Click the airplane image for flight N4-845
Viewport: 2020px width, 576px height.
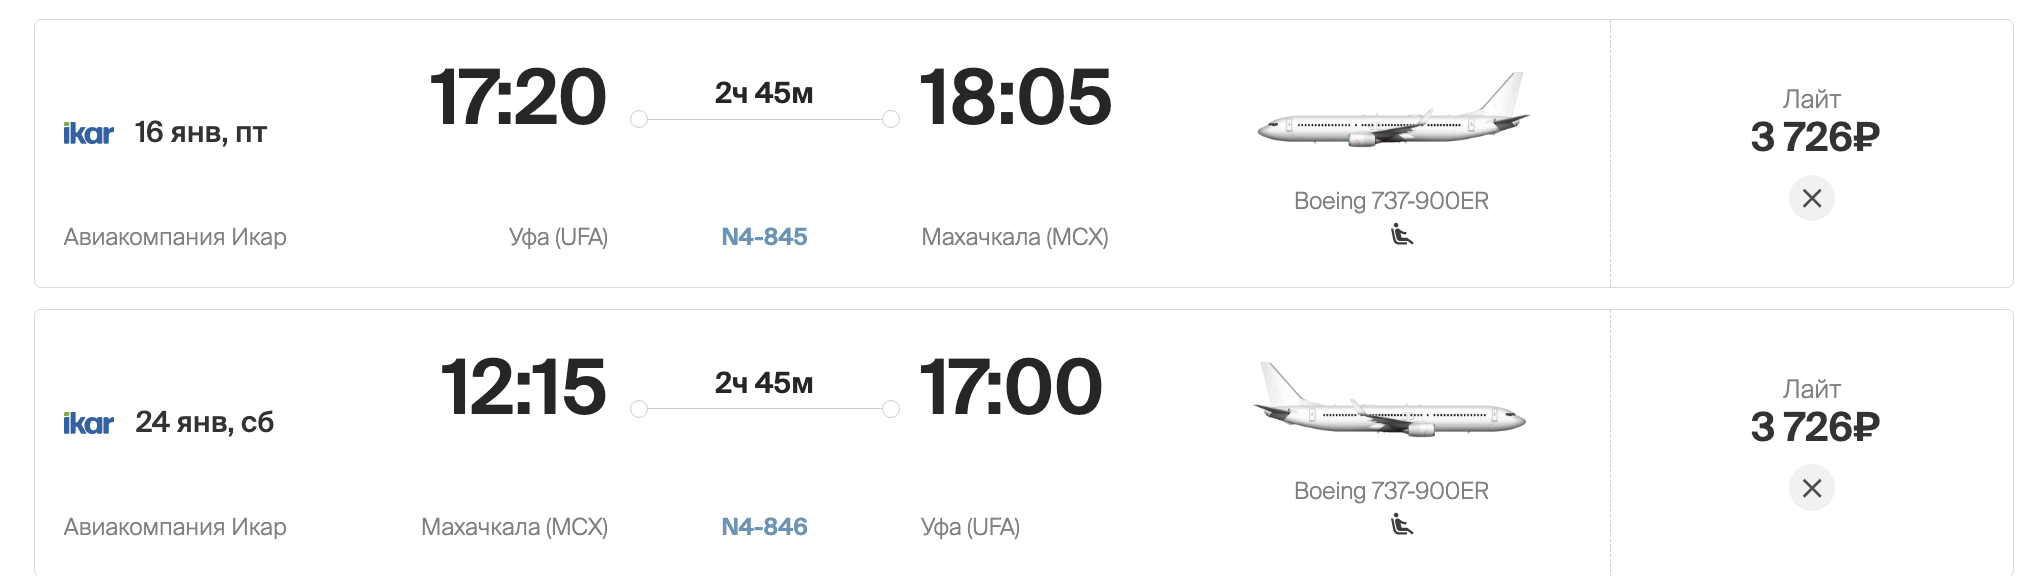click(1393, 111)
